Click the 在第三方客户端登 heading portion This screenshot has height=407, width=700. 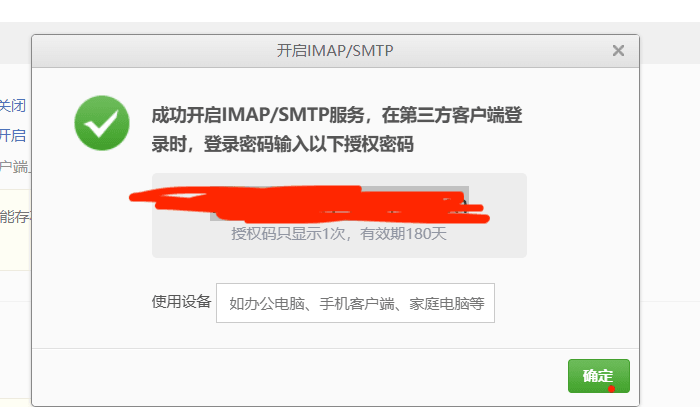[452, 115]
